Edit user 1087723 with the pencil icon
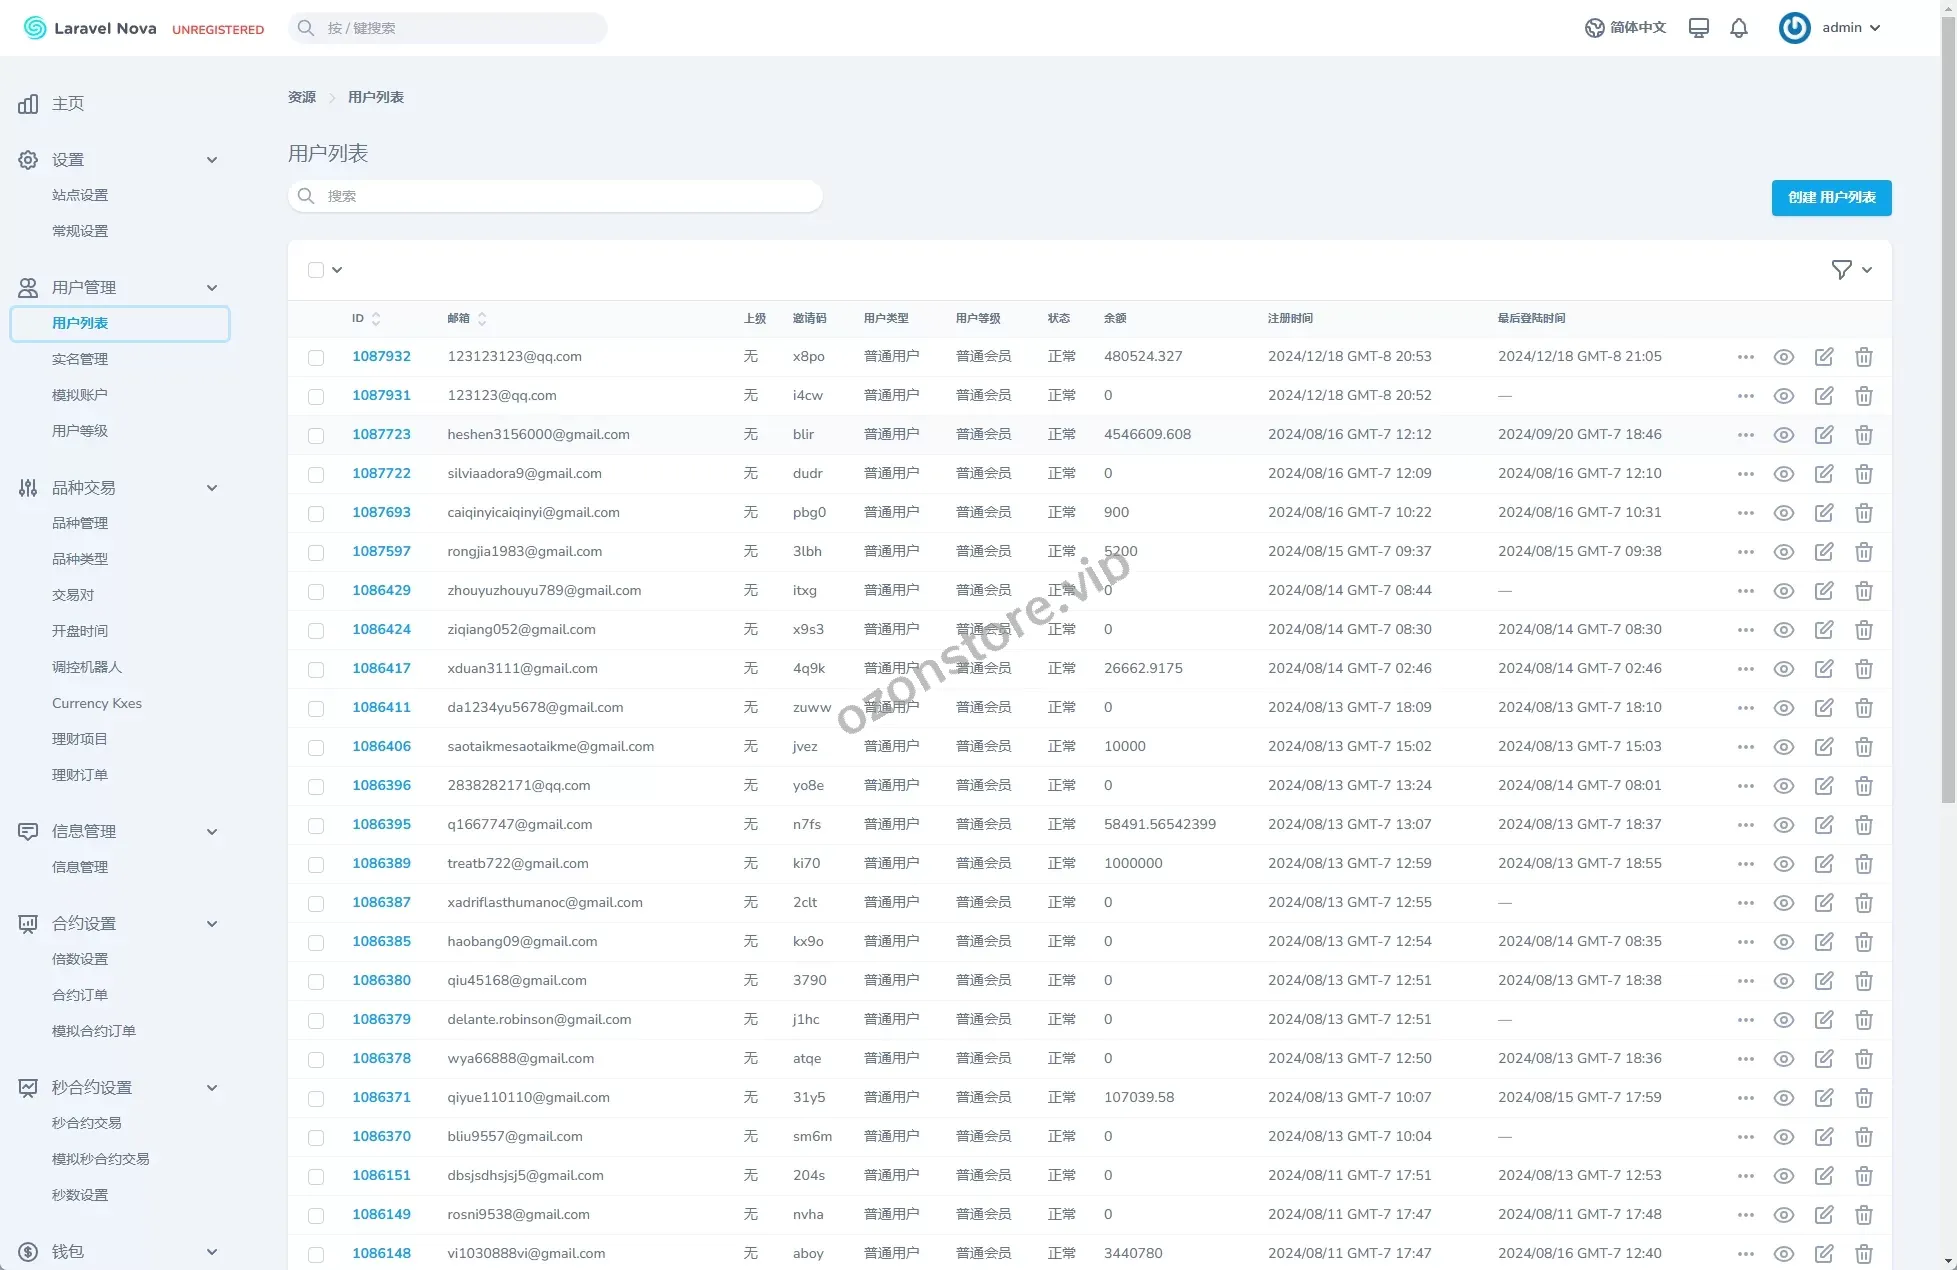The height and width of the screenshot is (1270, 1957). tap(1823, 435)
